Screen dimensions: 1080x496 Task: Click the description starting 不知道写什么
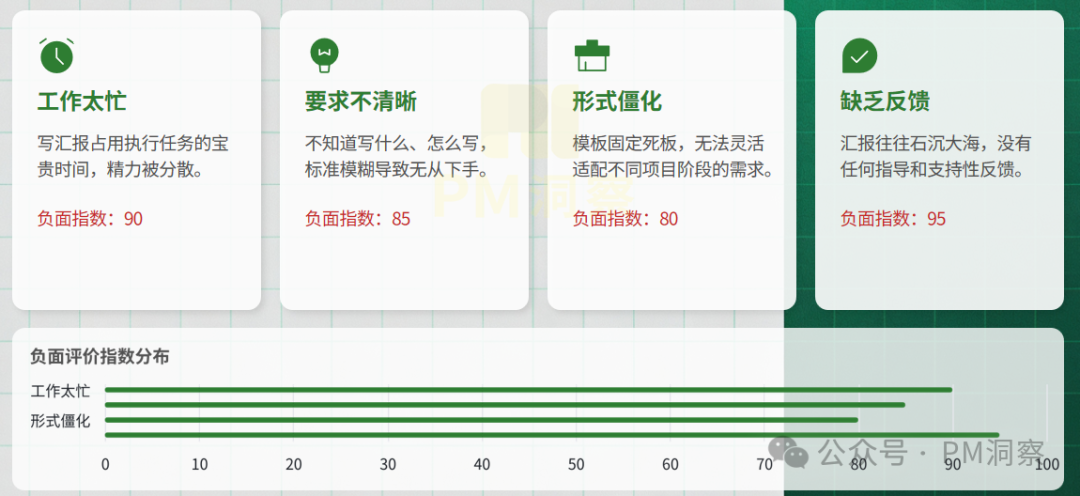[397, 157]
